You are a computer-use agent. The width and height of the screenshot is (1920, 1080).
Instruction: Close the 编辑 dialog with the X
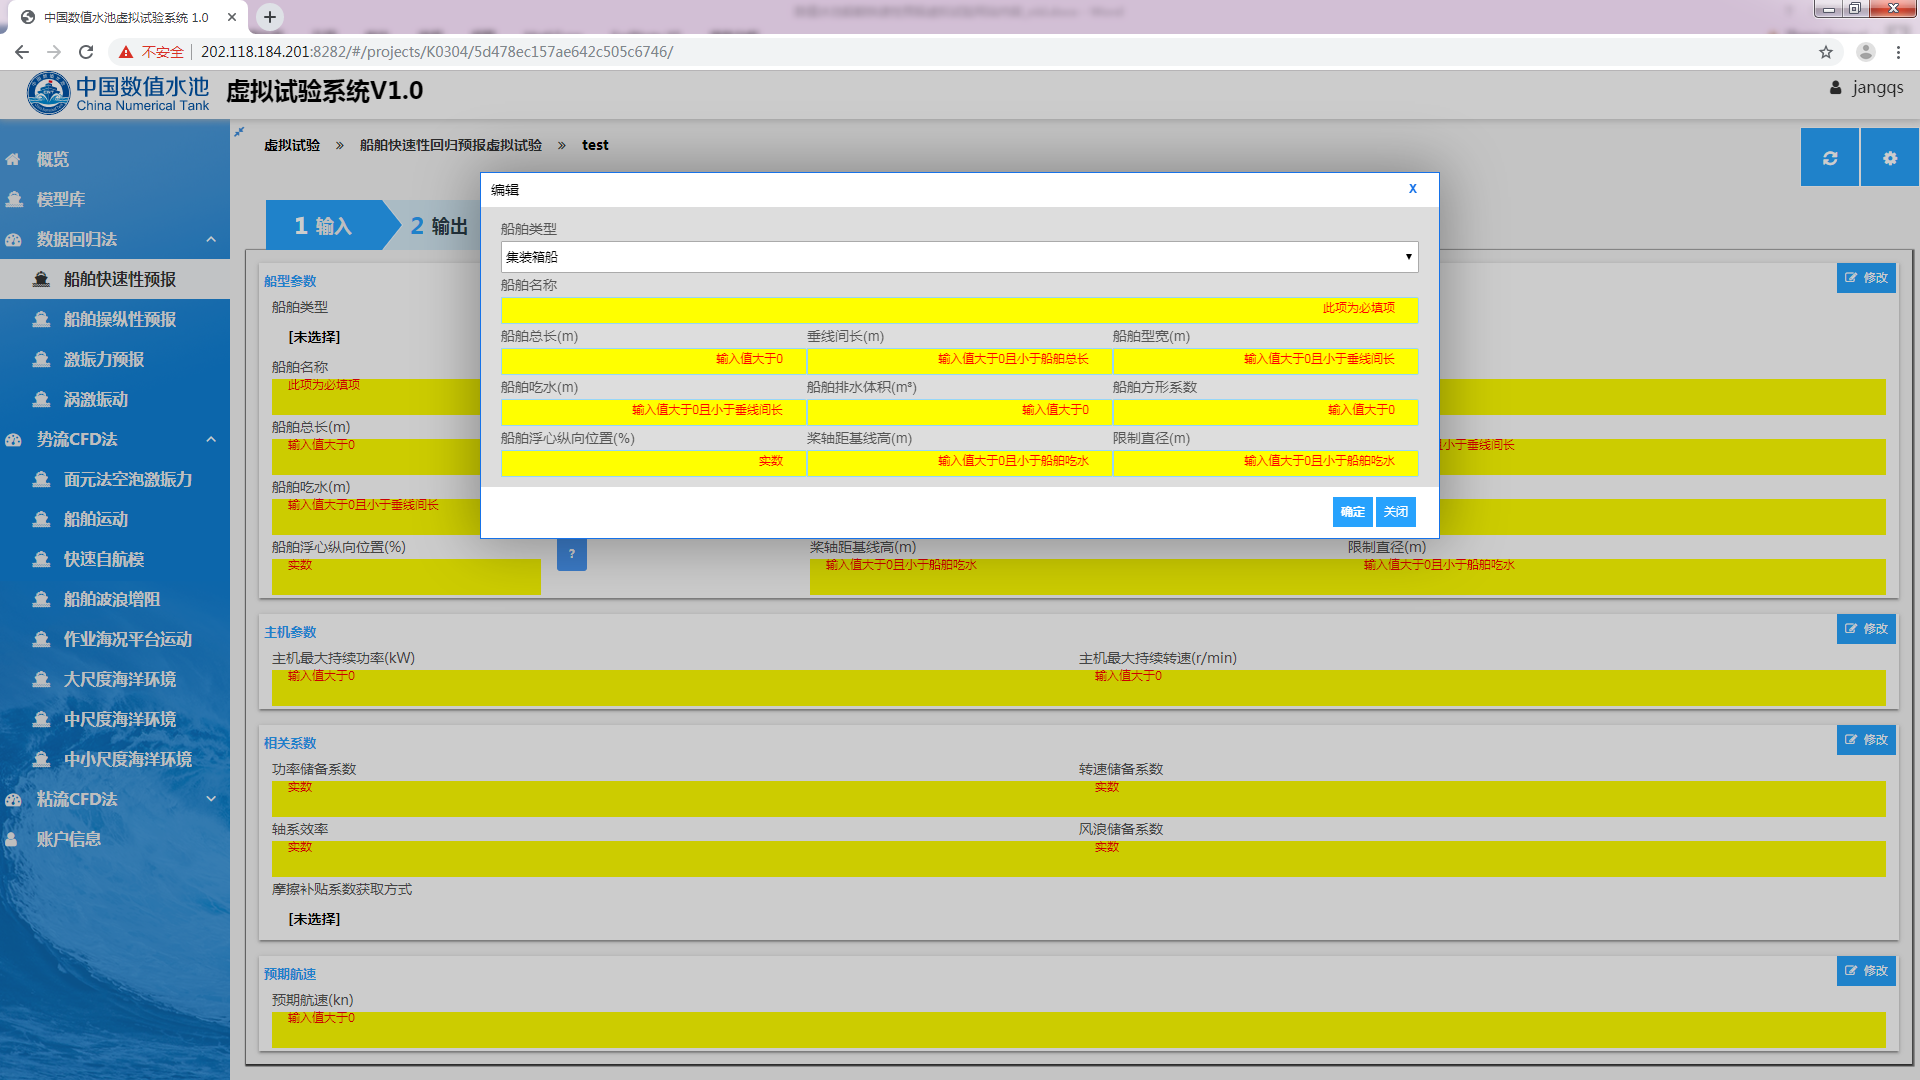pyautogui.click(x=1412, y=189)
